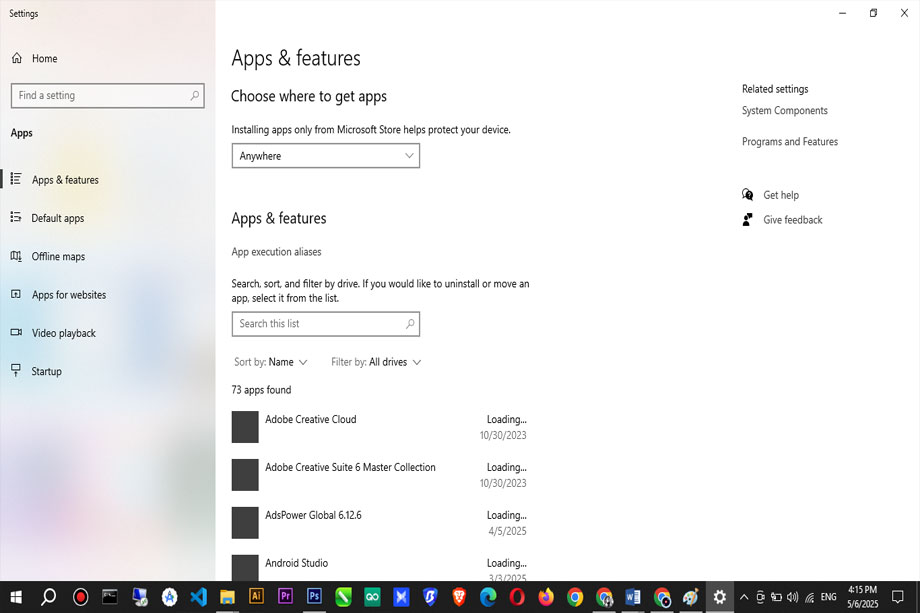Click the Get help link
Viewport: 920px width, 613px height.
click(x=781, y=195)
